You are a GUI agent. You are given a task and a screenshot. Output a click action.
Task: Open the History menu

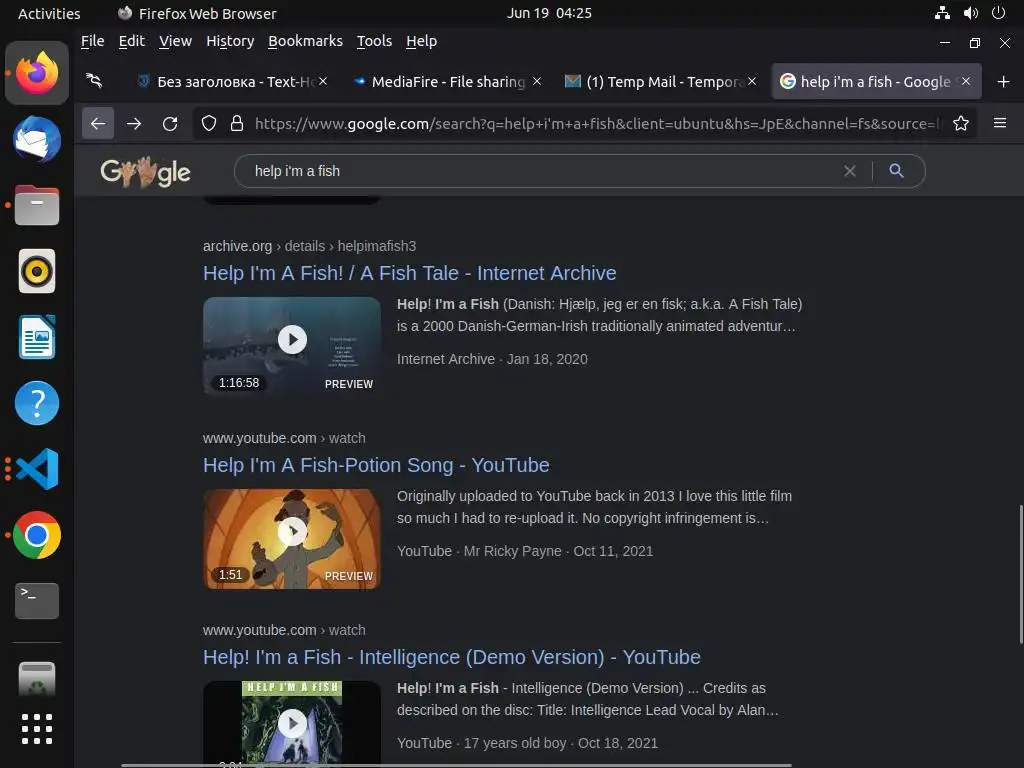[x=230, y=41]
